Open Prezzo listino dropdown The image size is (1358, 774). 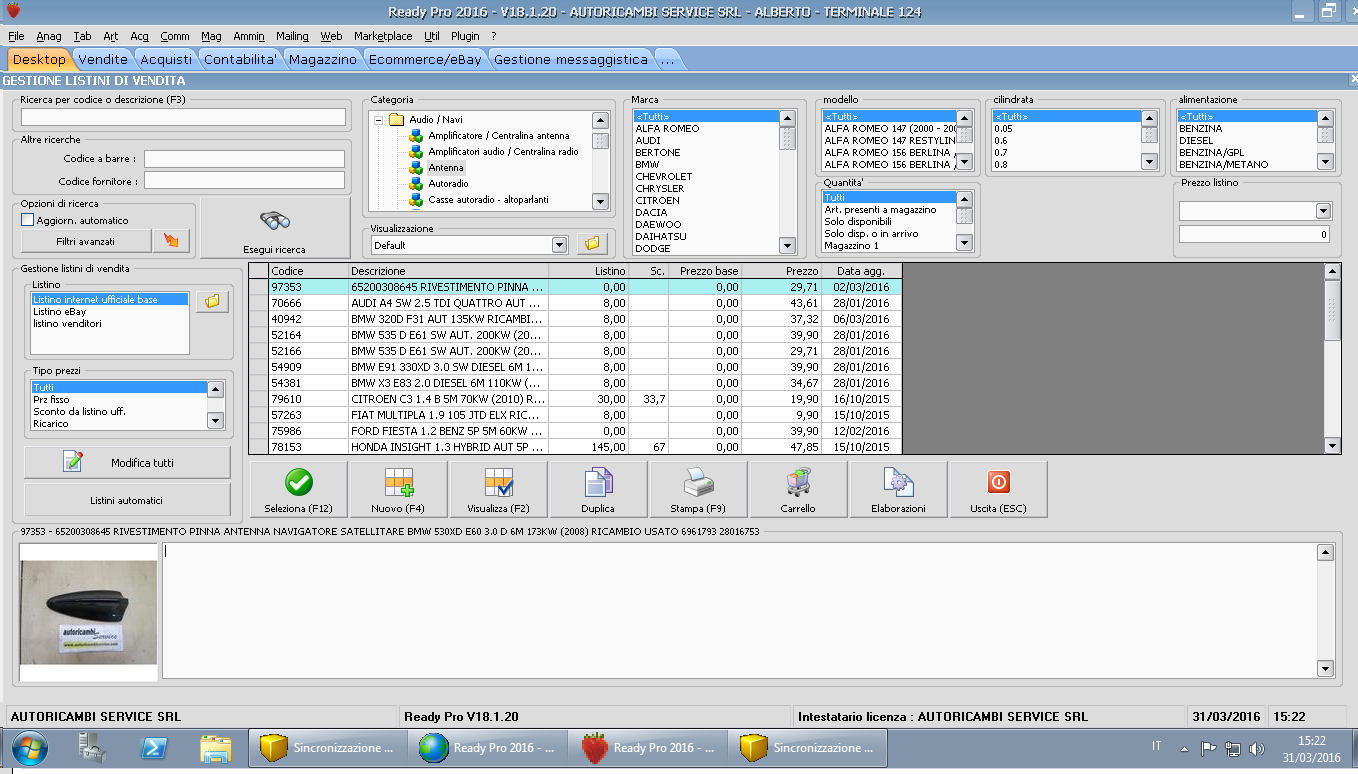[x=1324, y=211]
